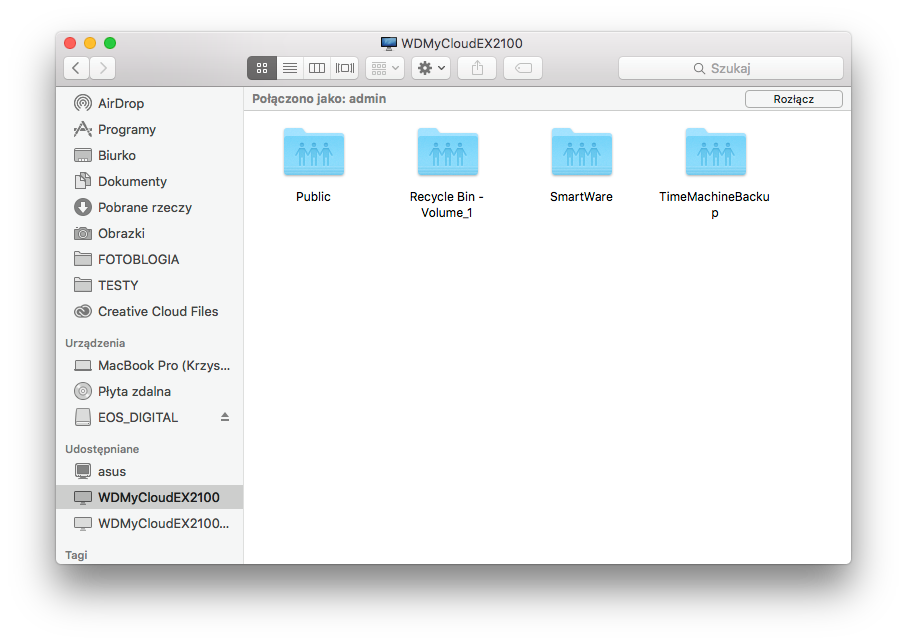Open the gear action menu
This screenshot has width=907, height=644.
[431, 68]
